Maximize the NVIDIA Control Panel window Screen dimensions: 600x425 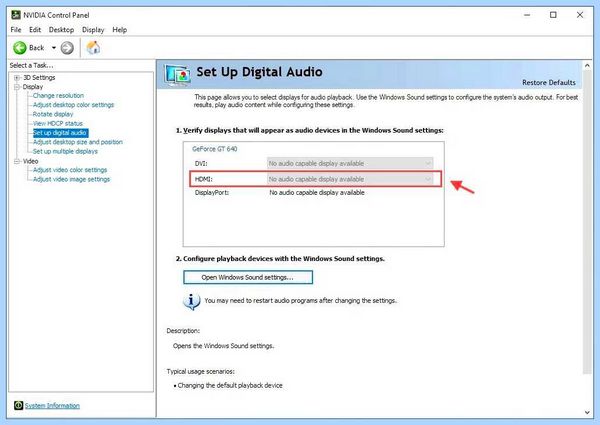tap(553, 15)
